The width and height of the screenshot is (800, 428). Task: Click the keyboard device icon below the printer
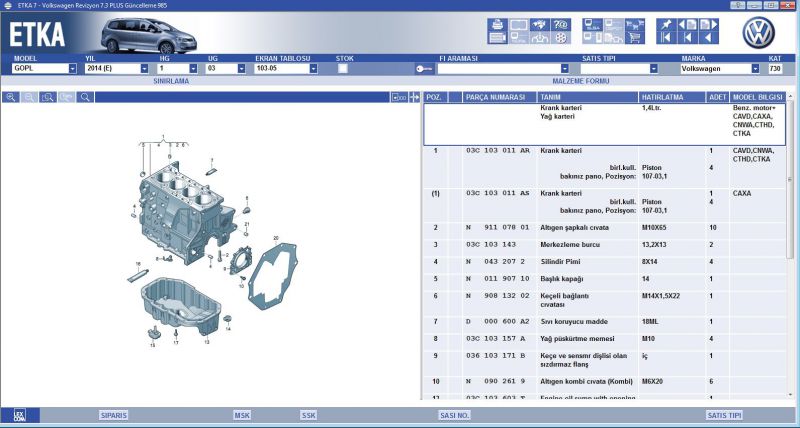[x=497, y=37]
